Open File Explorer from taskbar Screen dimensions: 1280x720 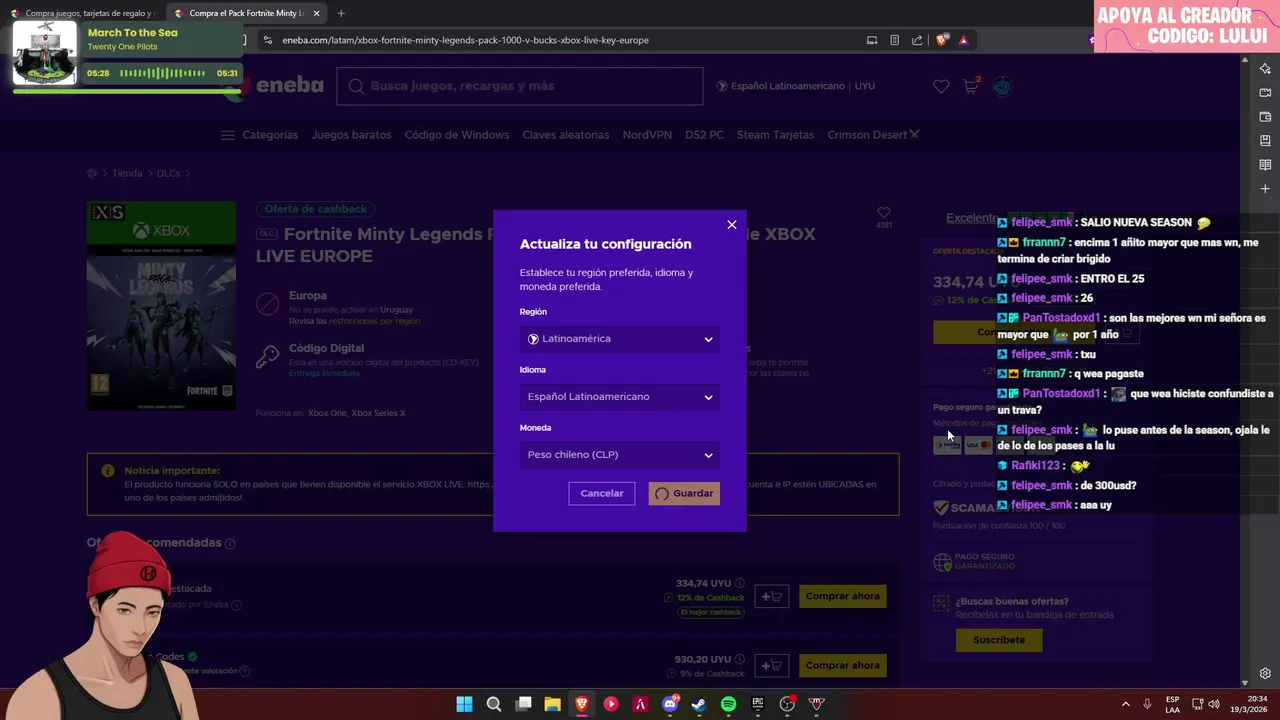coord(552,704)
